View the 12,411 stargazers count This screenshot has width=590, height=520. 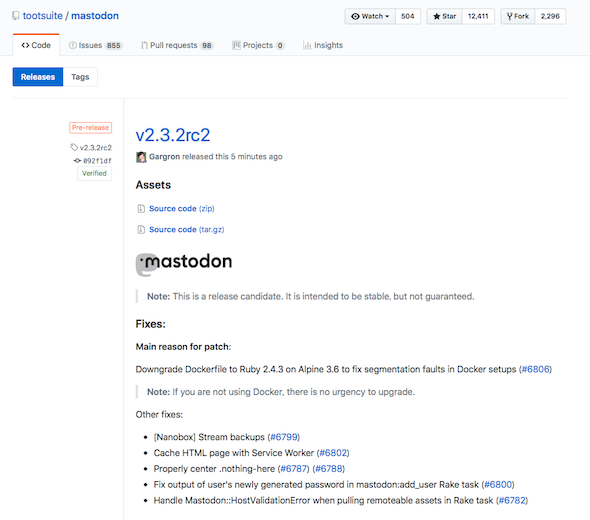[478, 16]
